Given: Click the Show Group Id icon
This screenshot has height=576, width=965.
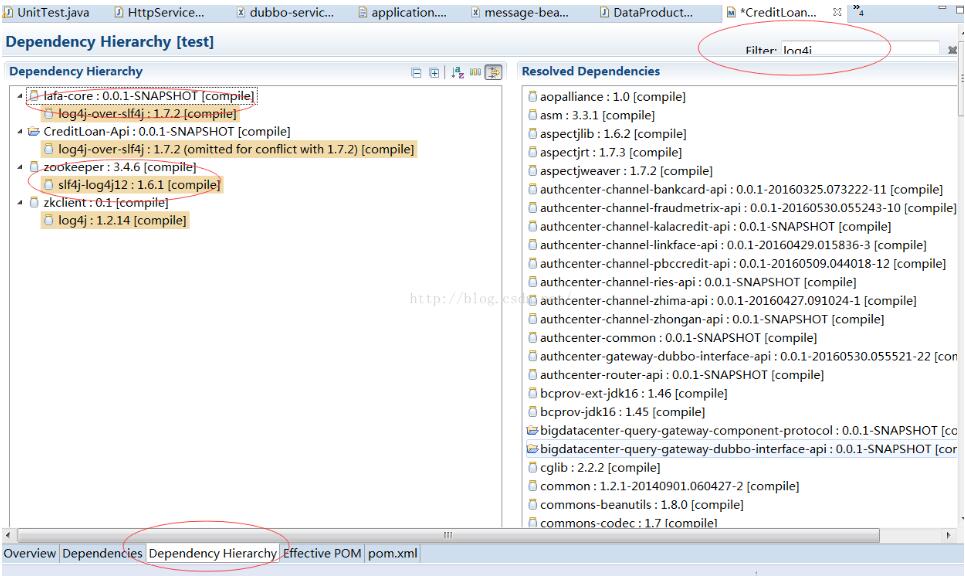Looking at the screenshot, I should point(475,72).
